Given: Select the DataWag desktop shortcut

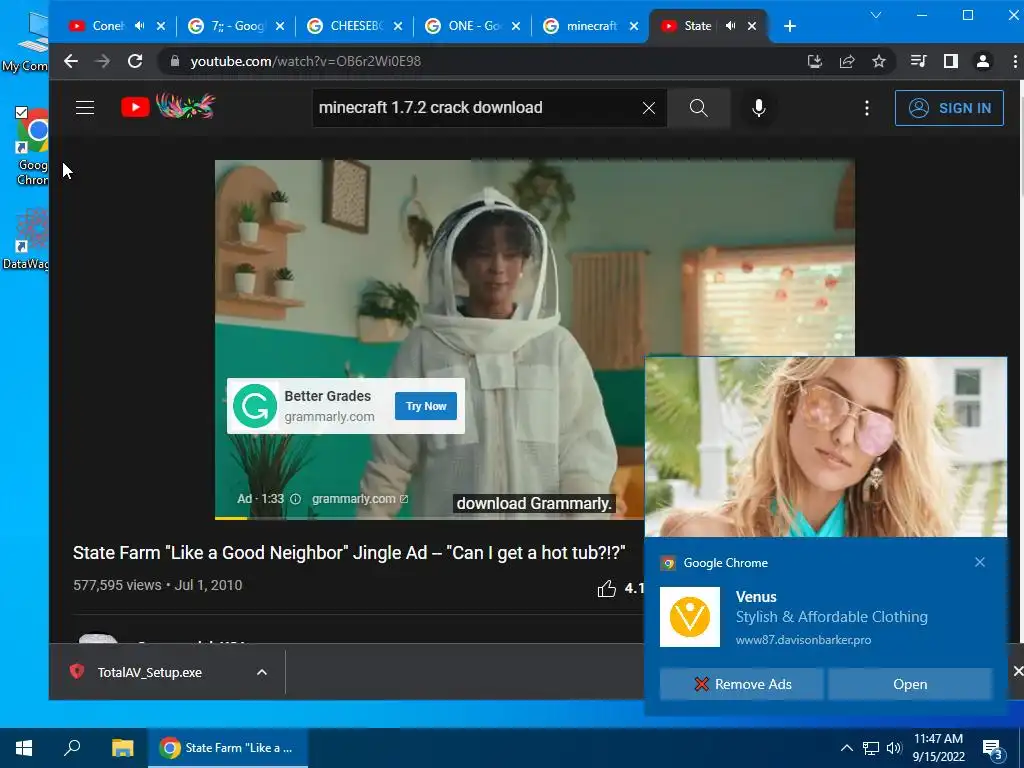Looking at the screenshot, I should (26, 240).
